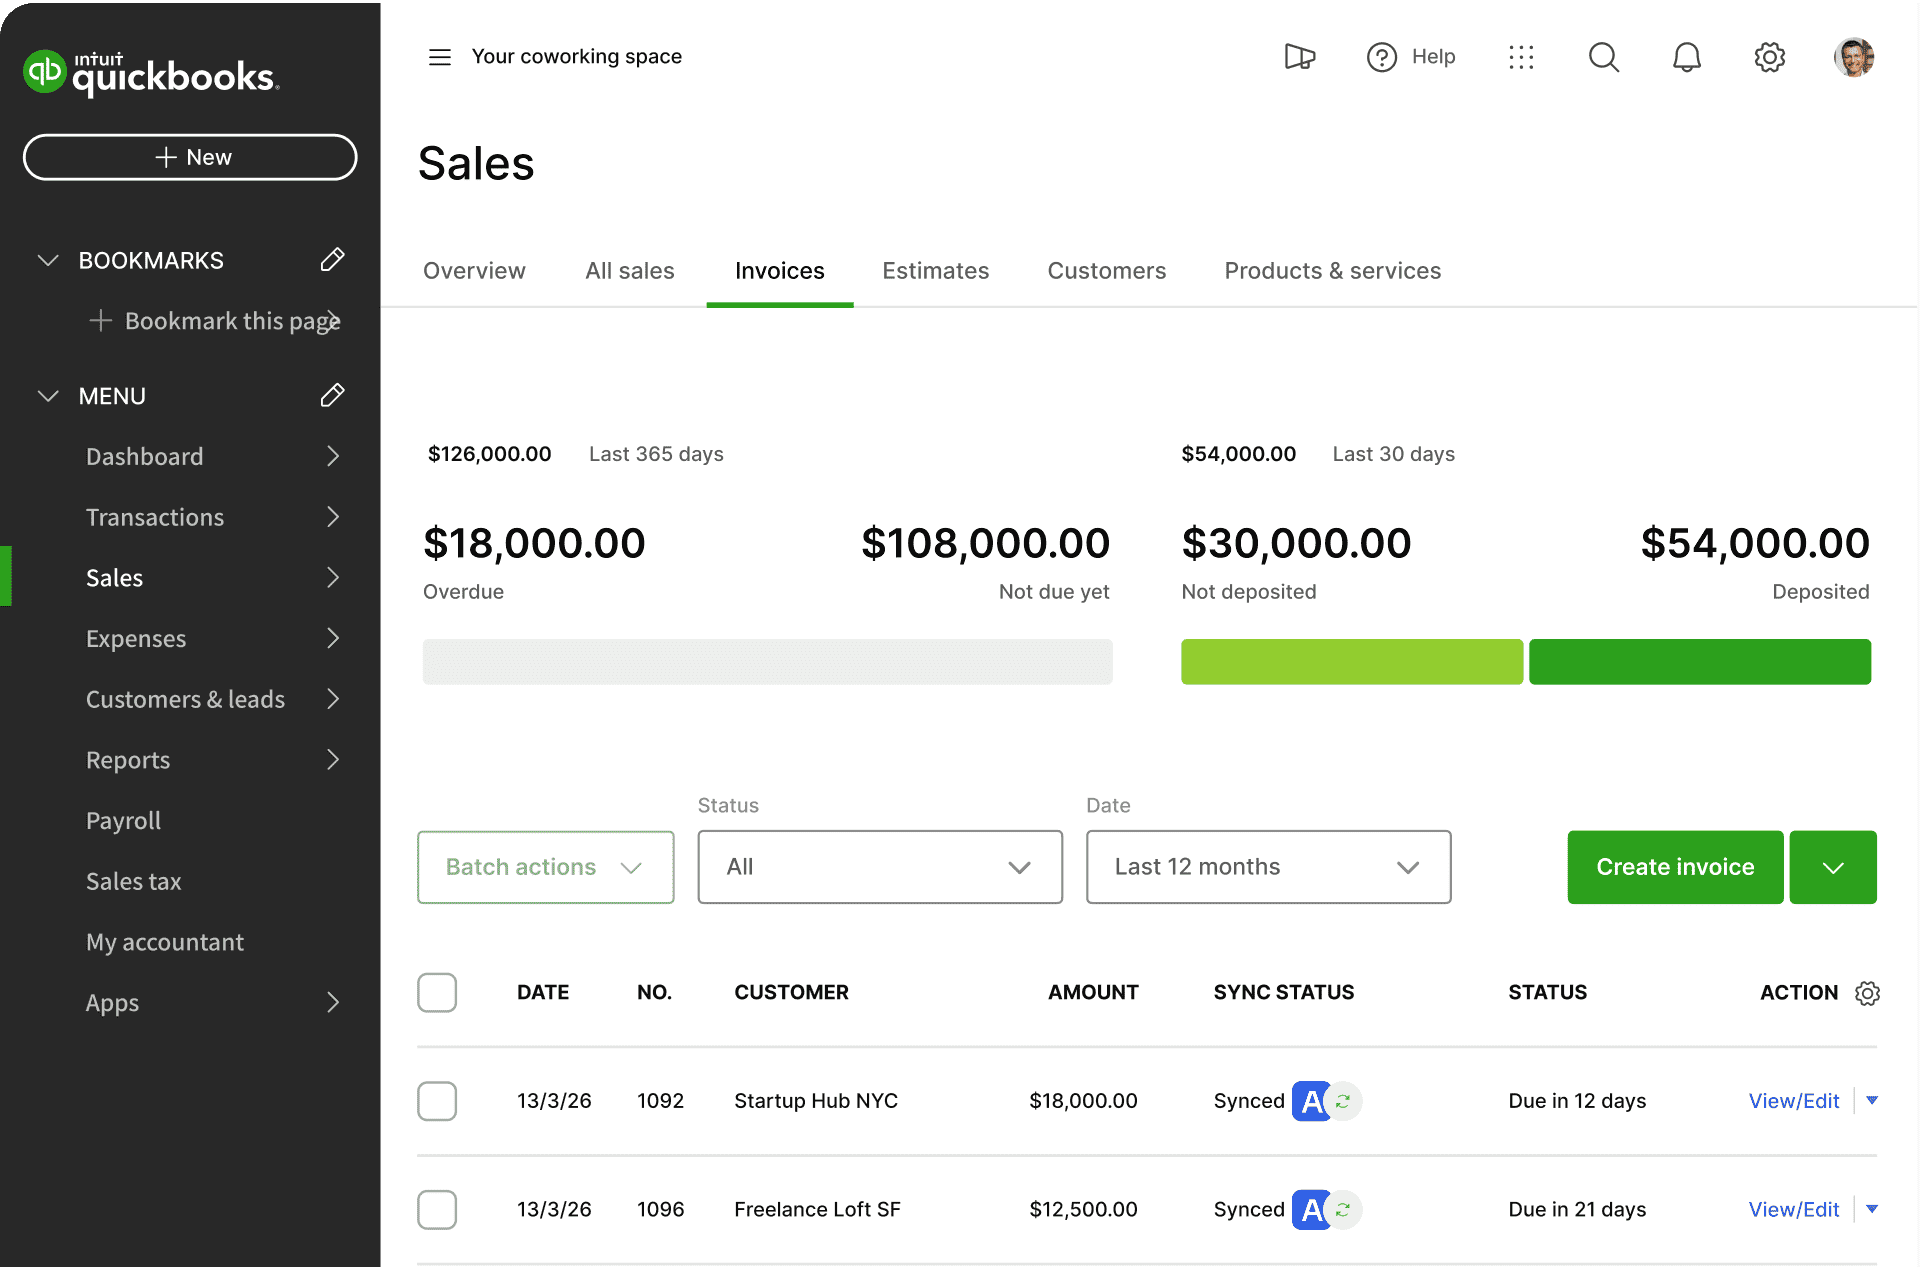This screenshot has height=1267, width=1920.
Task: Check the checkbox for invoice 1096
Action: point(437,1209)
